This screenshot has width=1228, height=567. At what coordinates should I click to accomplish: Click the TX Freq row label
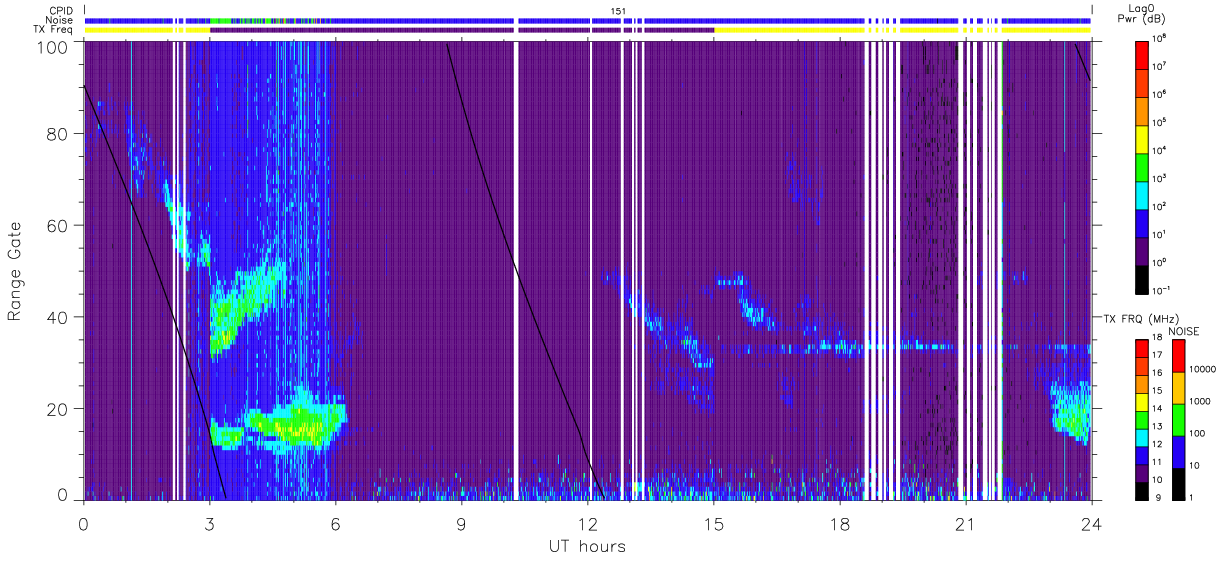[54, 30]
